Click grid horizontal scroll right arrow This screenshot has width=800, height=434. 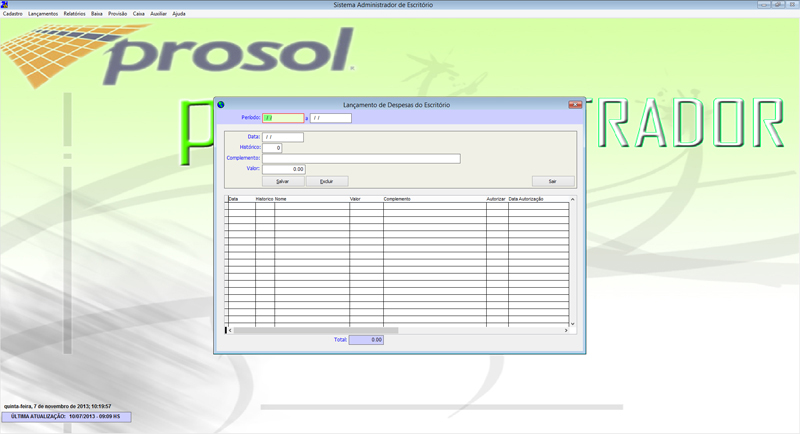click(566, 330)
